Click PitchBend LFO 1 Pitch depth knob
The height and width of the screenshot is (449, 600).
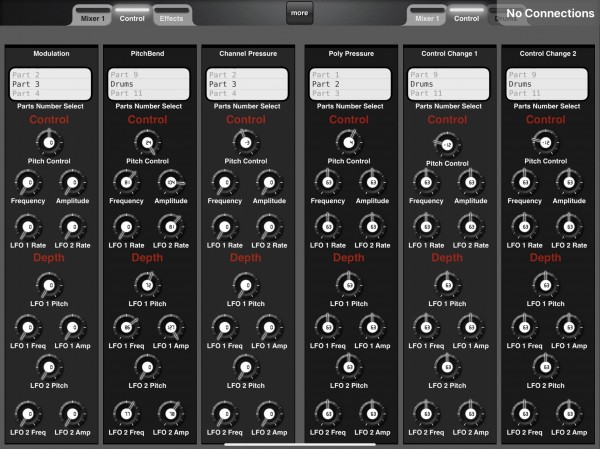147,285
